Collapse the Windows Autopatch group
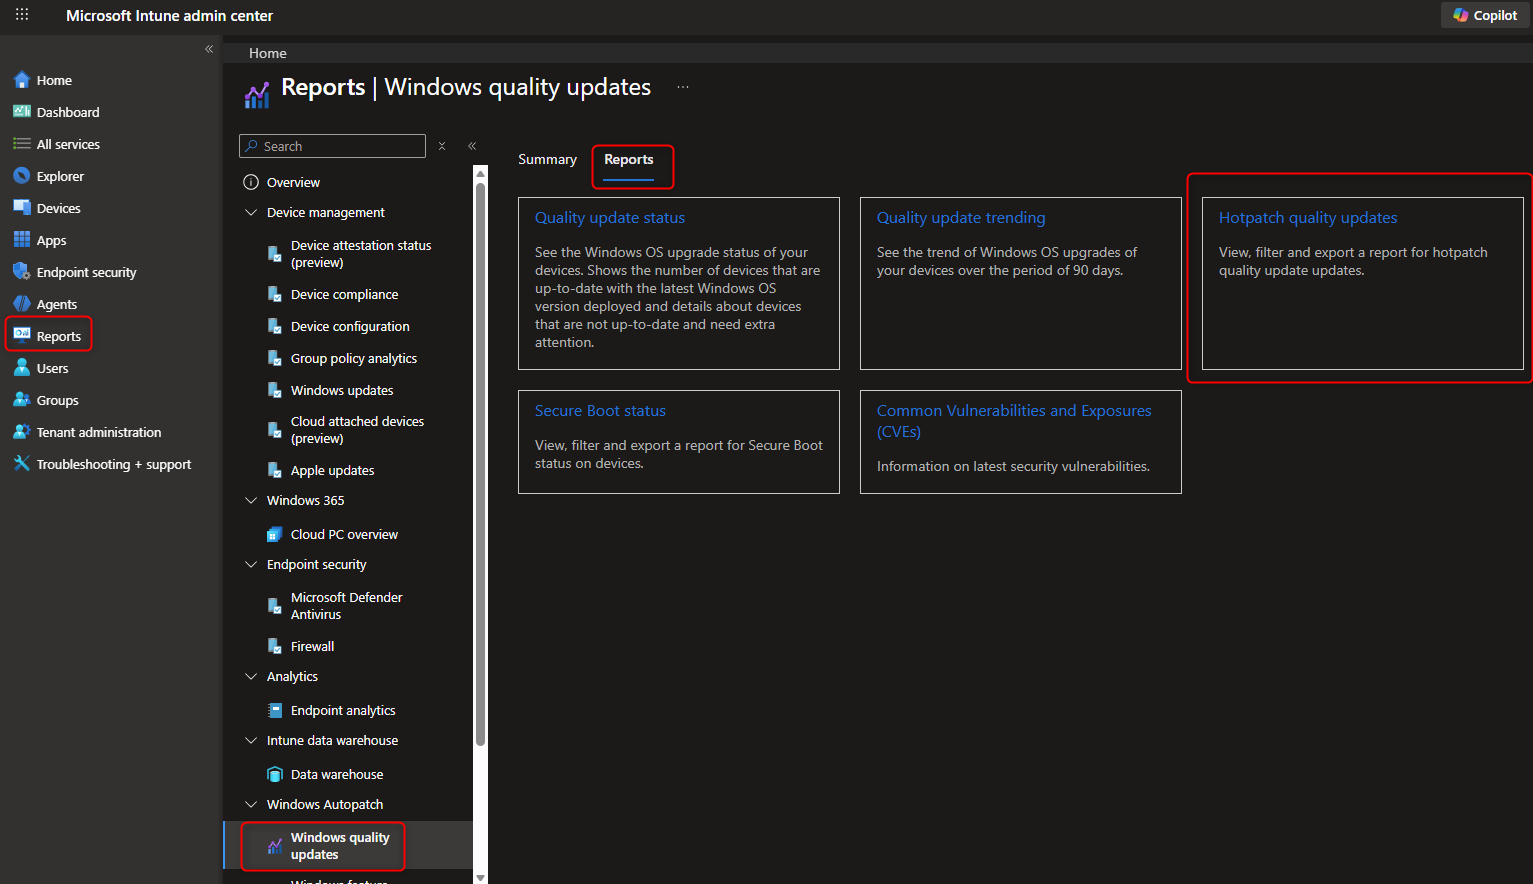Image resolution: width=1533 pixels, height=884 pixels. 251,804
